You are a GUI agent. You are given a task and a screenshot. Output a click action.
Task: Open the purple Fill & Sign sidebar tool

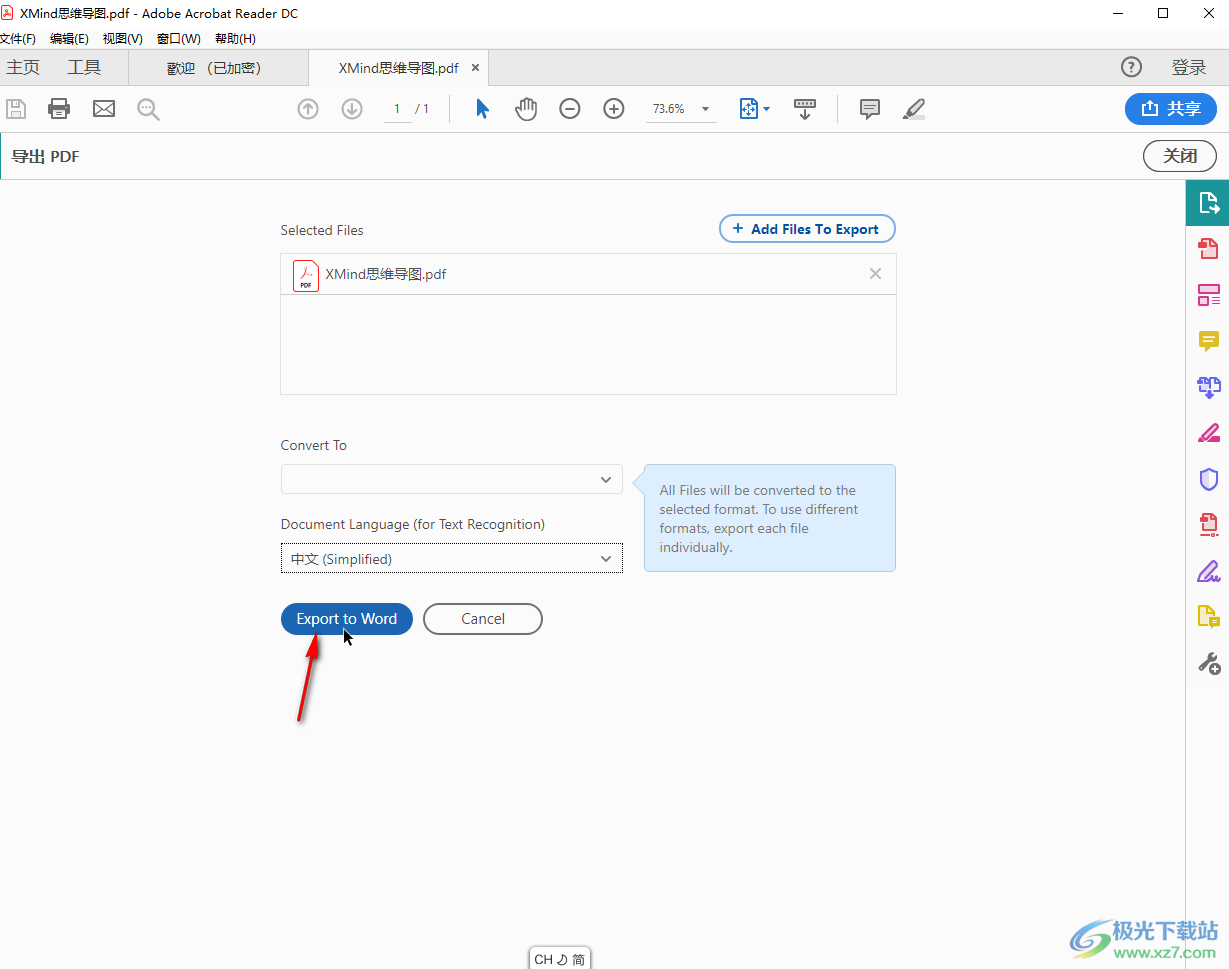(x=1208, y=571)
